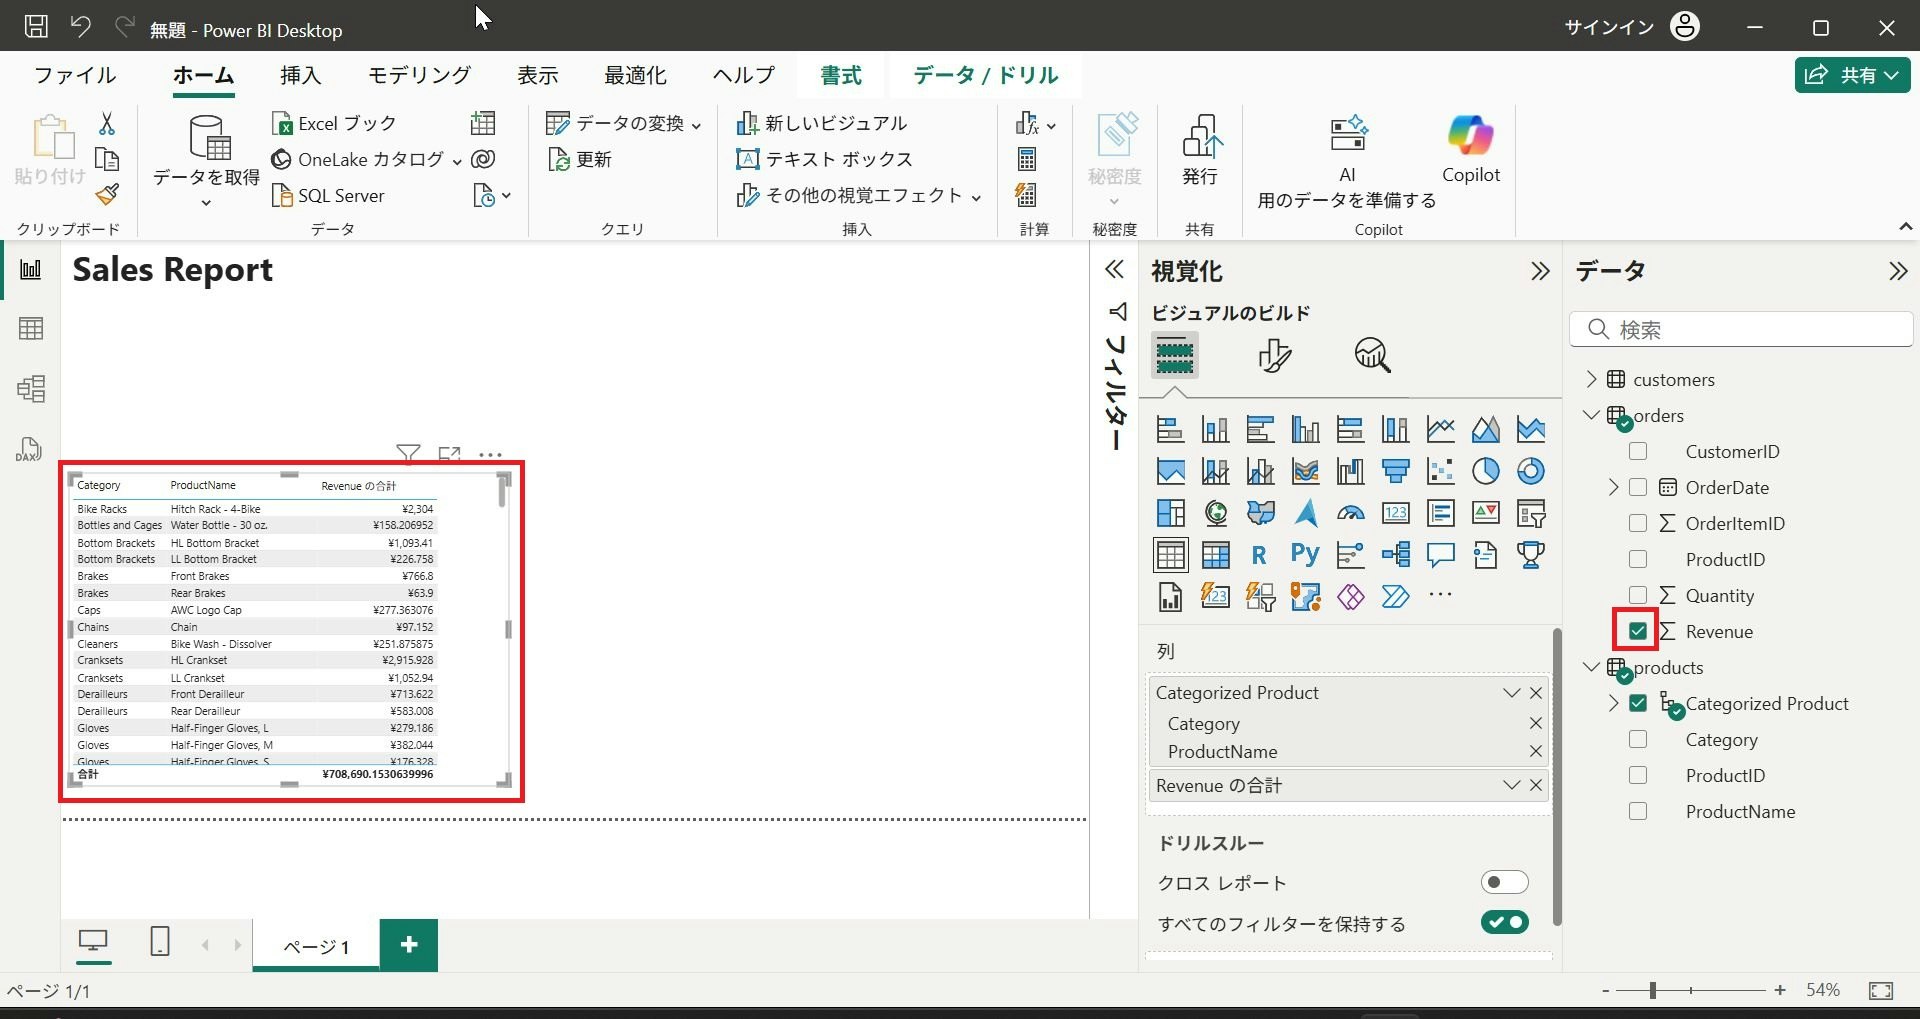1920x1019 pixels.
Task: Open the 表示 ribbon tab
Action: tap(537, 75)
